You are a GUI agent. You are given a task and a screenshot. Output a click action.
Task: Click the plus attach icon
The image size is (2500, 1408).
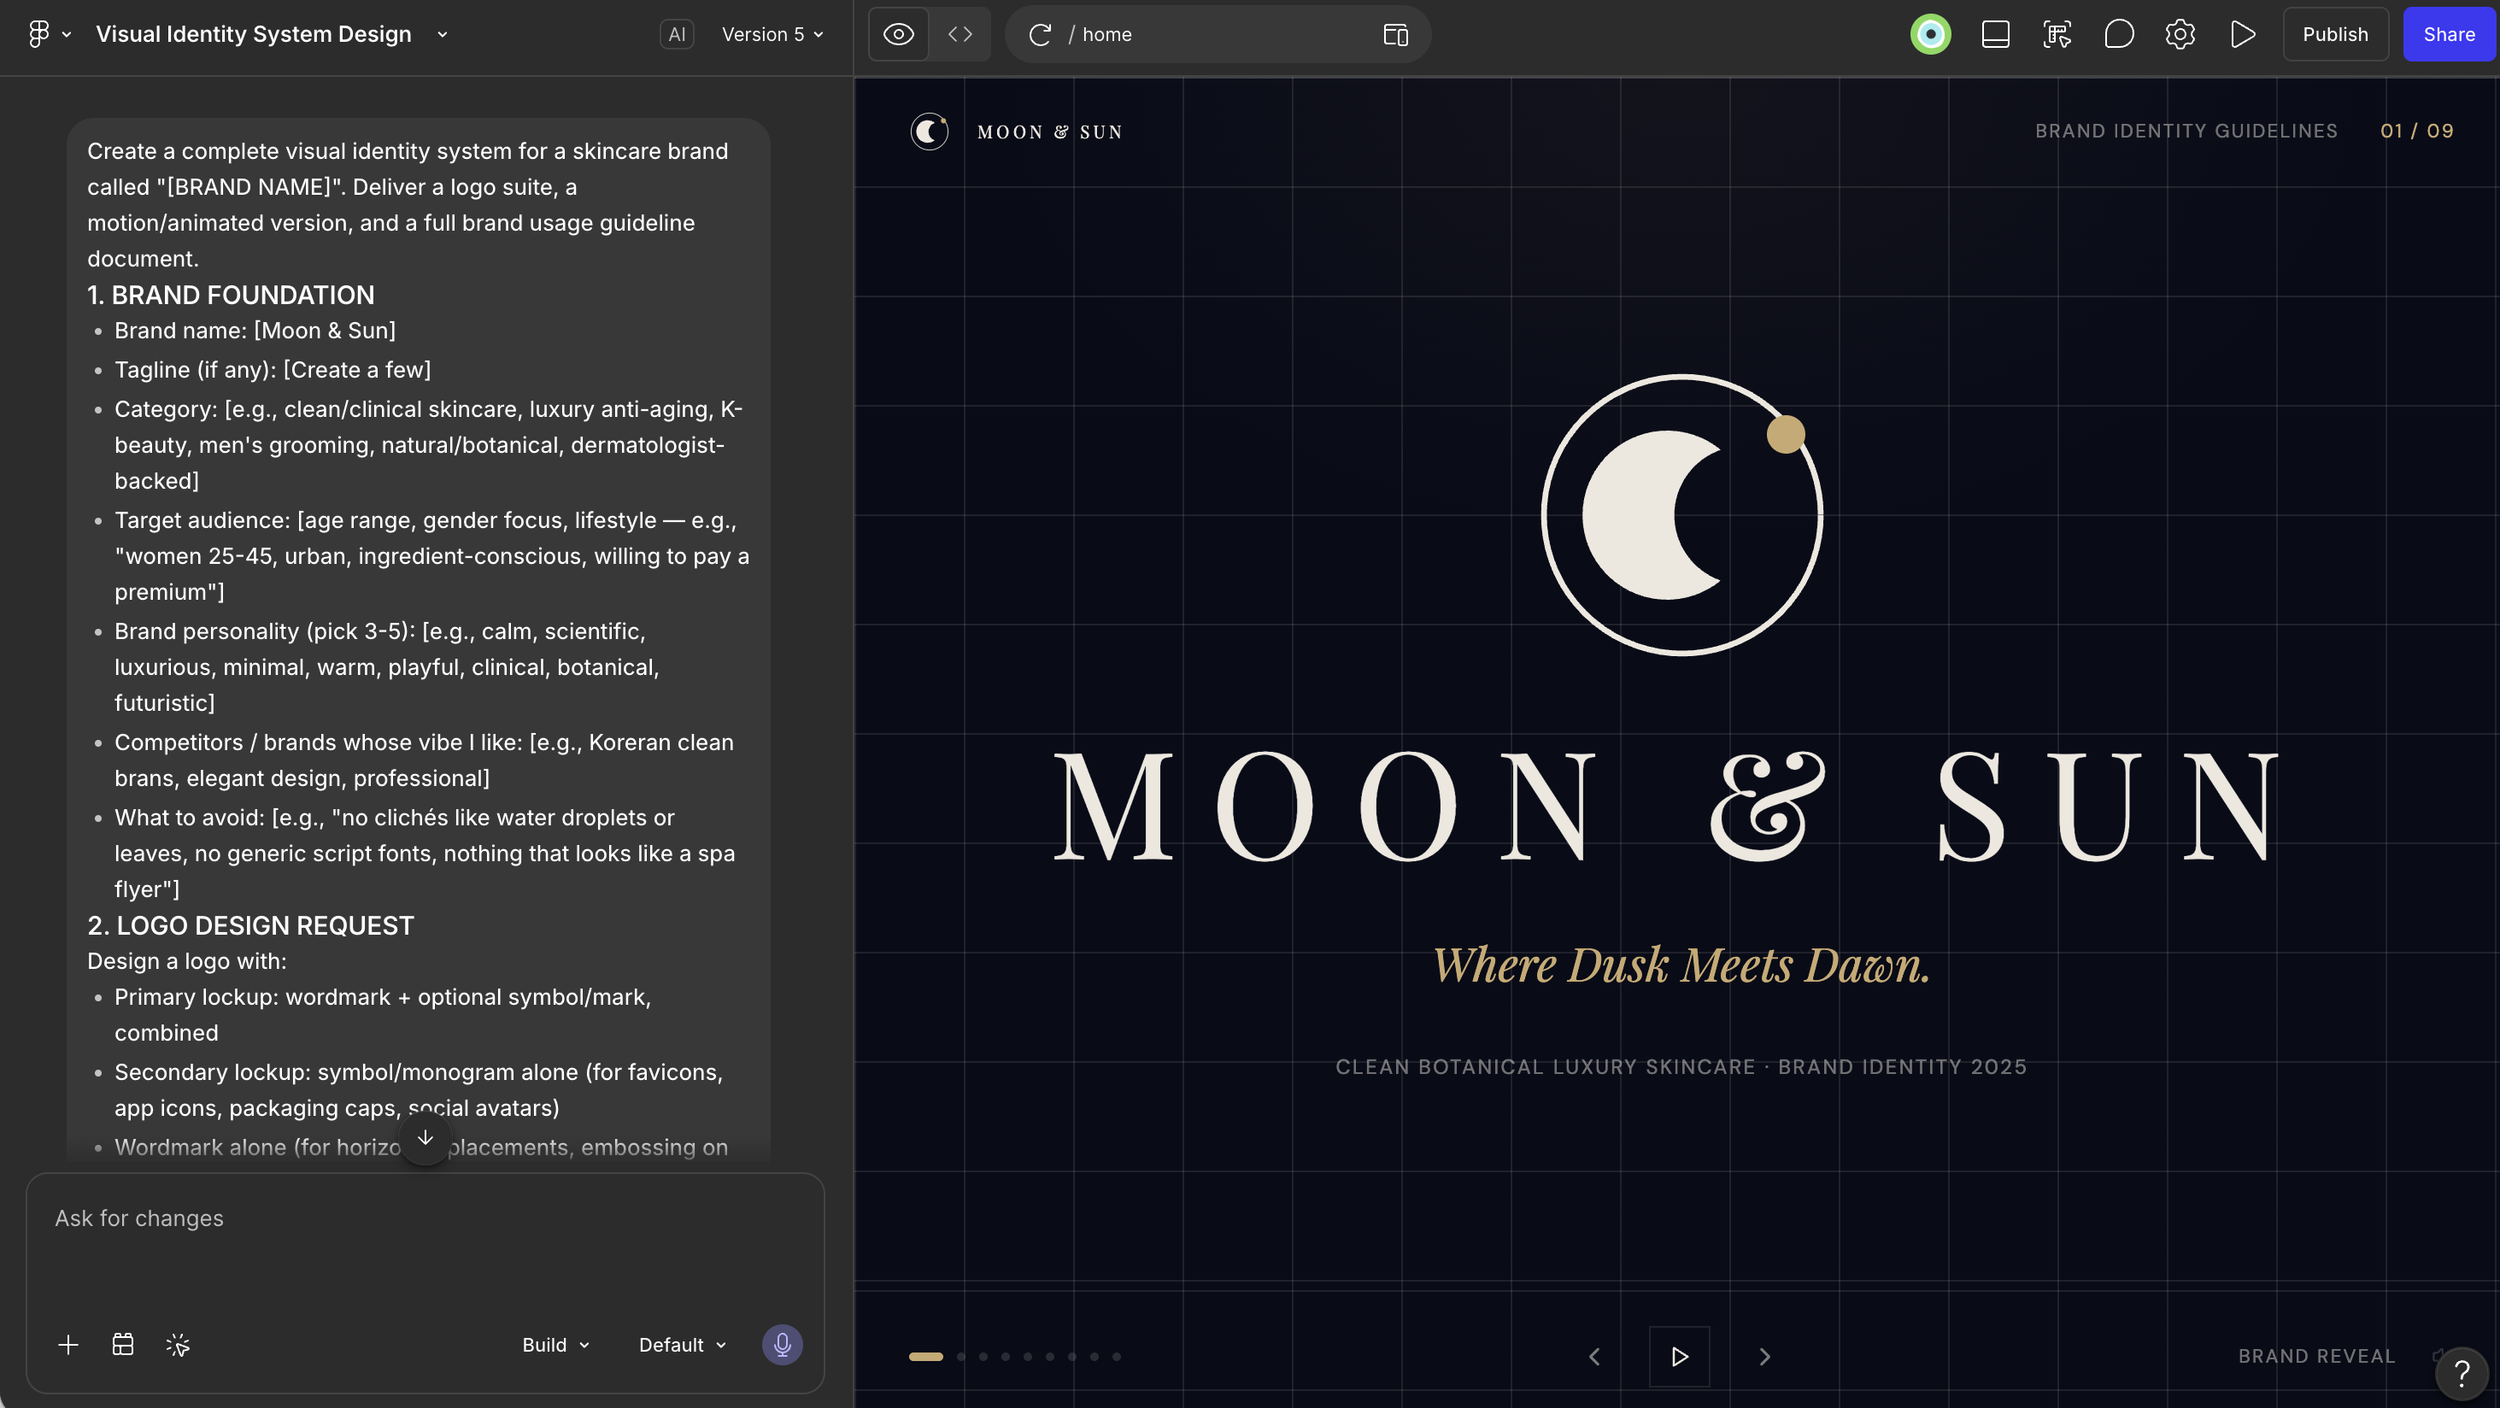tap(68, 1345)
